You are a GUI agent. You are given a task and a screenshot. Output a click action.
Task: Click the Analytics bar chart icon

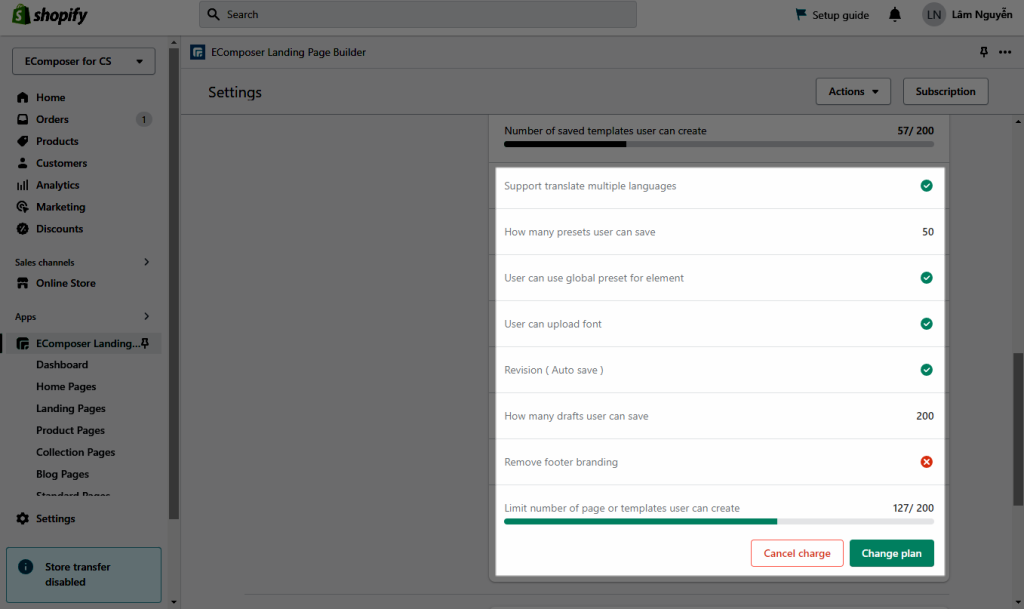pyautogui.click(x=23, y=185)
